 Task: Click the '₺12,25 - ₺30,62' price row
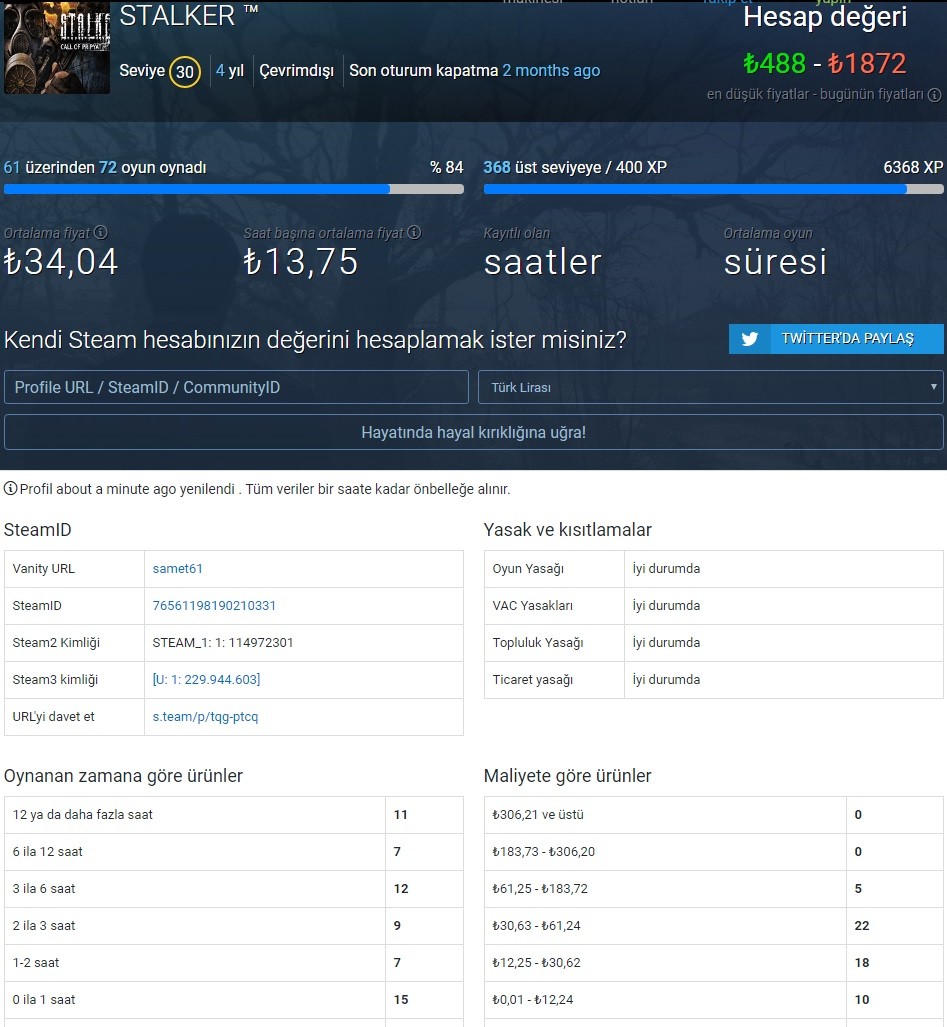pos(713,963)
